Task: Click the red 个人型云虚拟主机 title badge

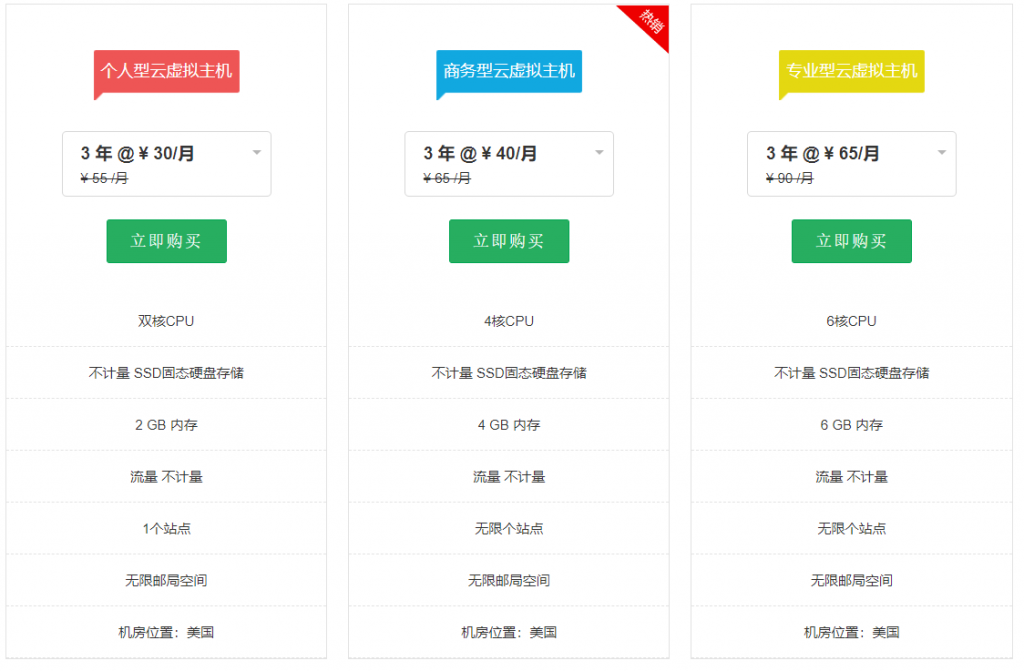Action: pos(166,72)
